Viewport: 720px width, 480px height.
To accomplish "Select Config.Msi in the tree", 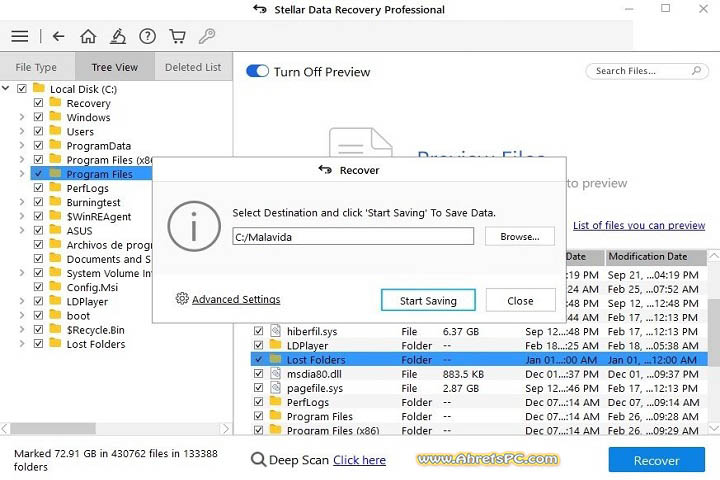I will [92, 287].
